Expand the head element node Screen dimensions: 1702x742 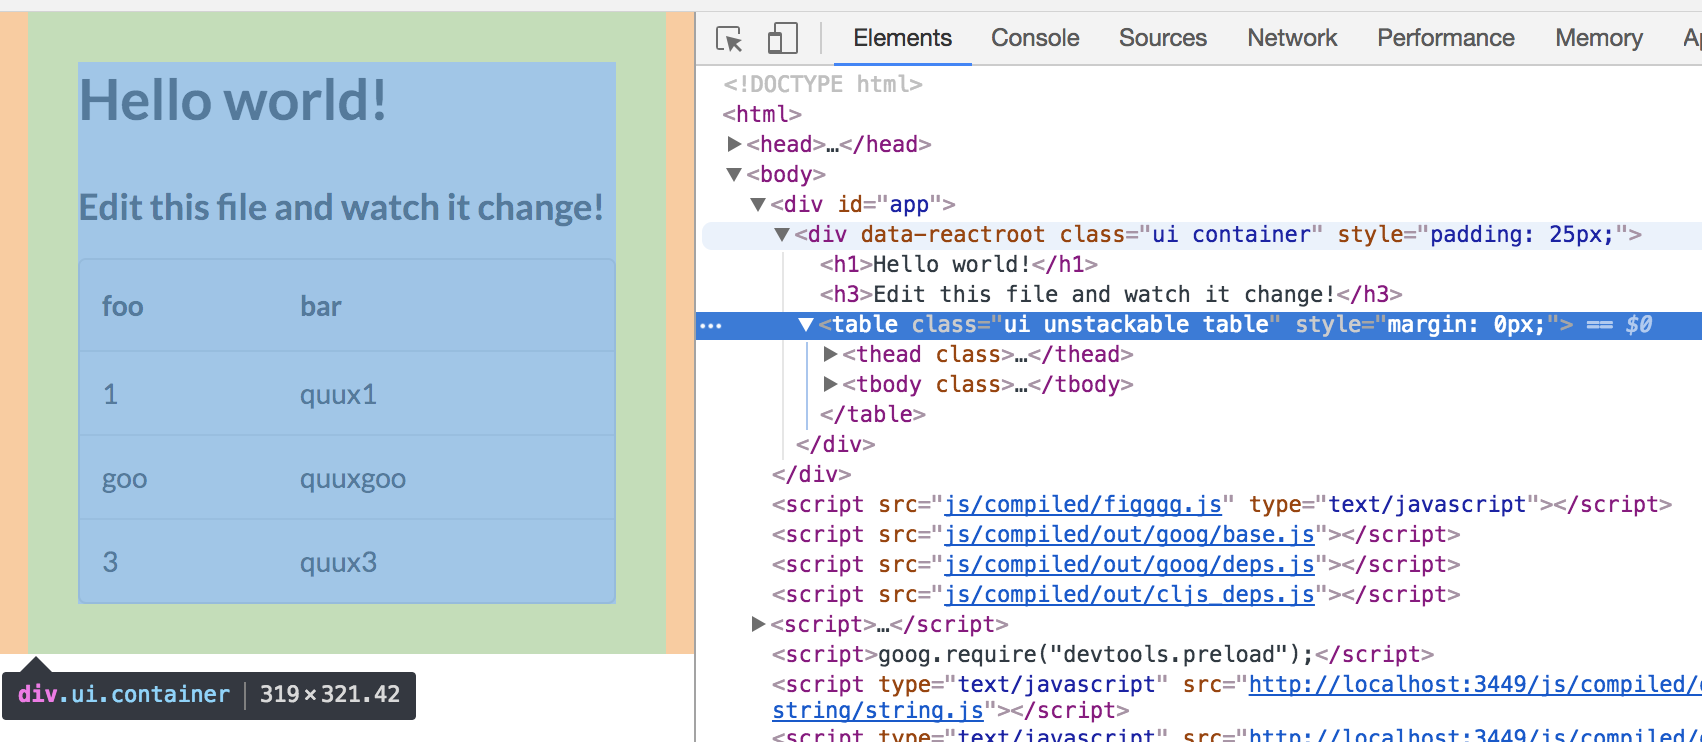point(734,145)
